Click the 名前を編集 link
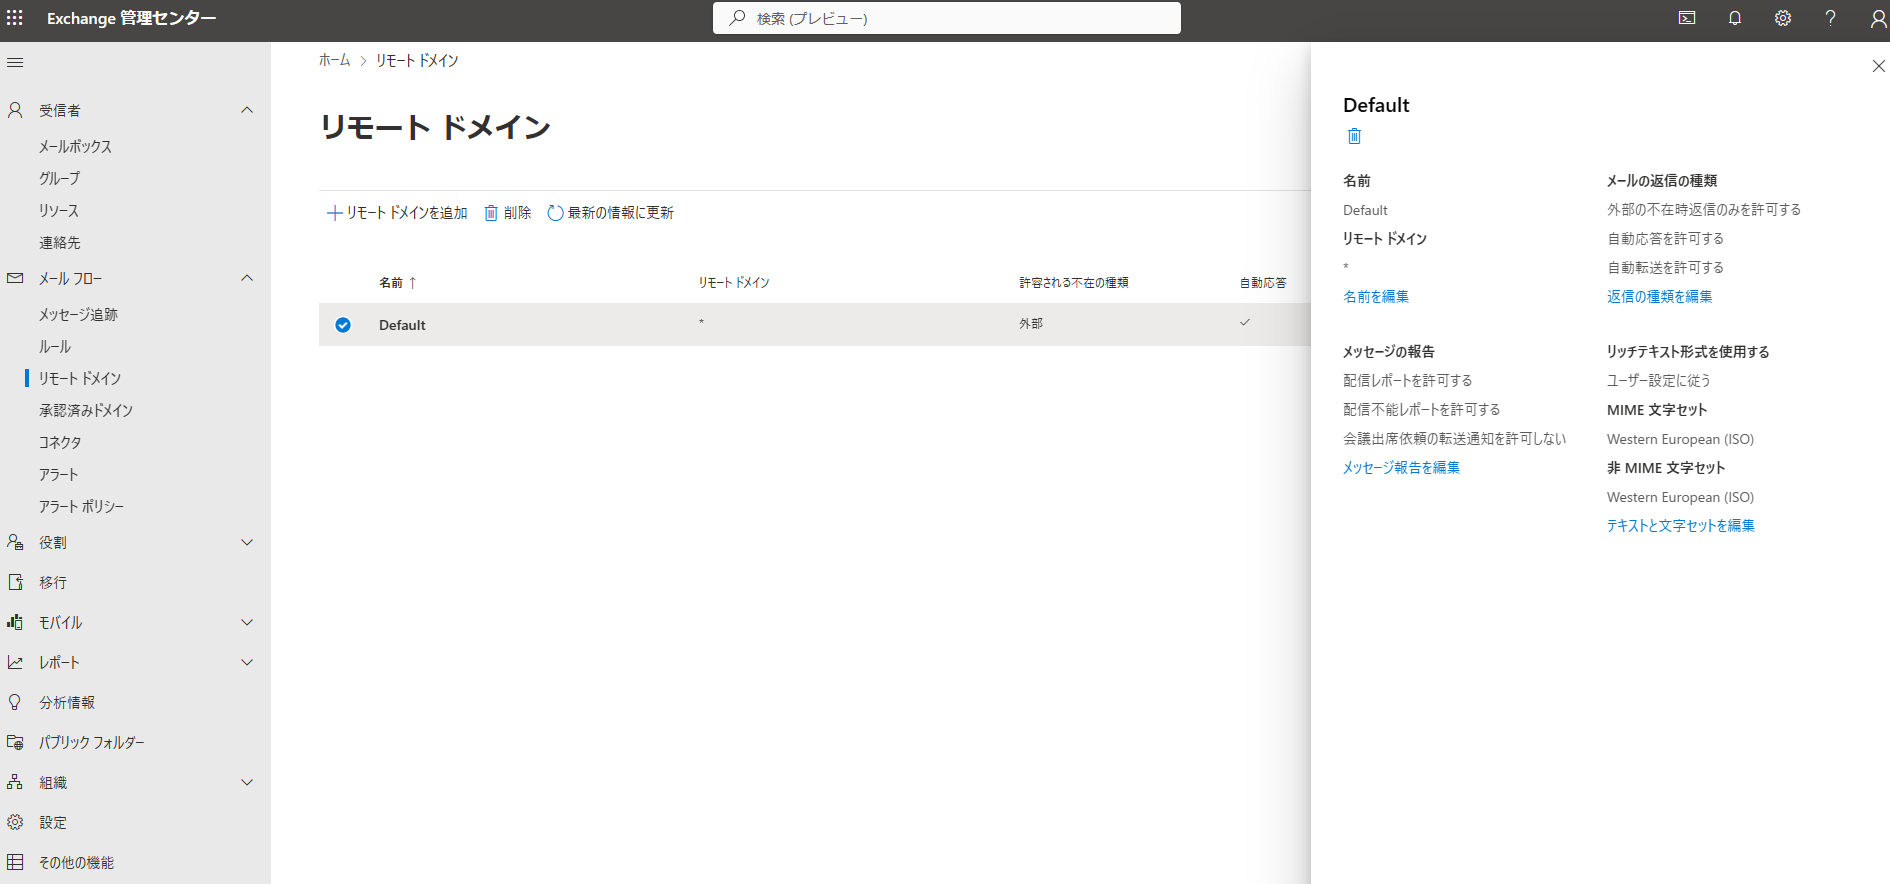Viewport: 1890px width, 884px height. (1376, 296)
